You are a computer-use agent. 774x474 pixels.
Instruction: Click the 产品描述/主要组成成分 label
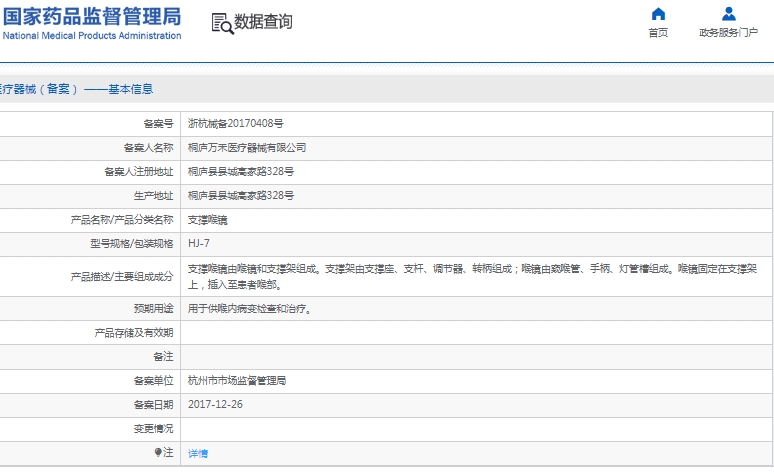pyautogui.click(x=122, y=276)
